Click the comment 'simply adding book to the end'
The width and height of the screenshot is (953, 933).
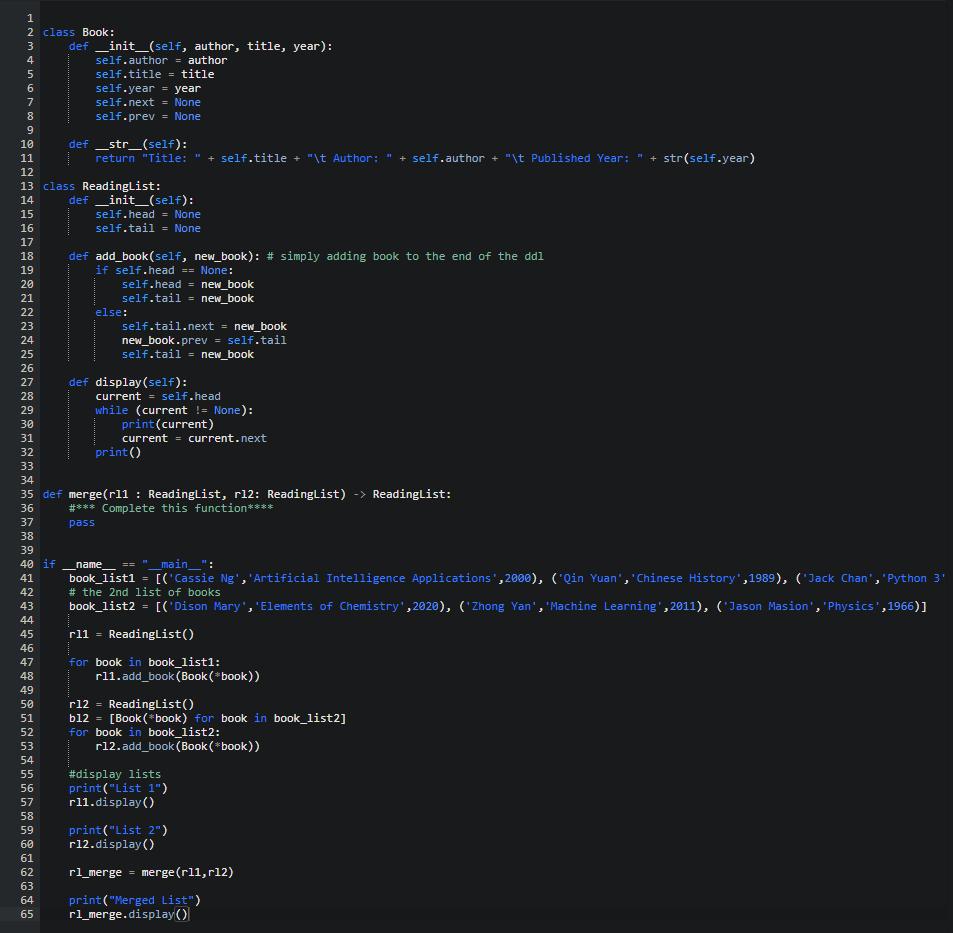(405, 256)
